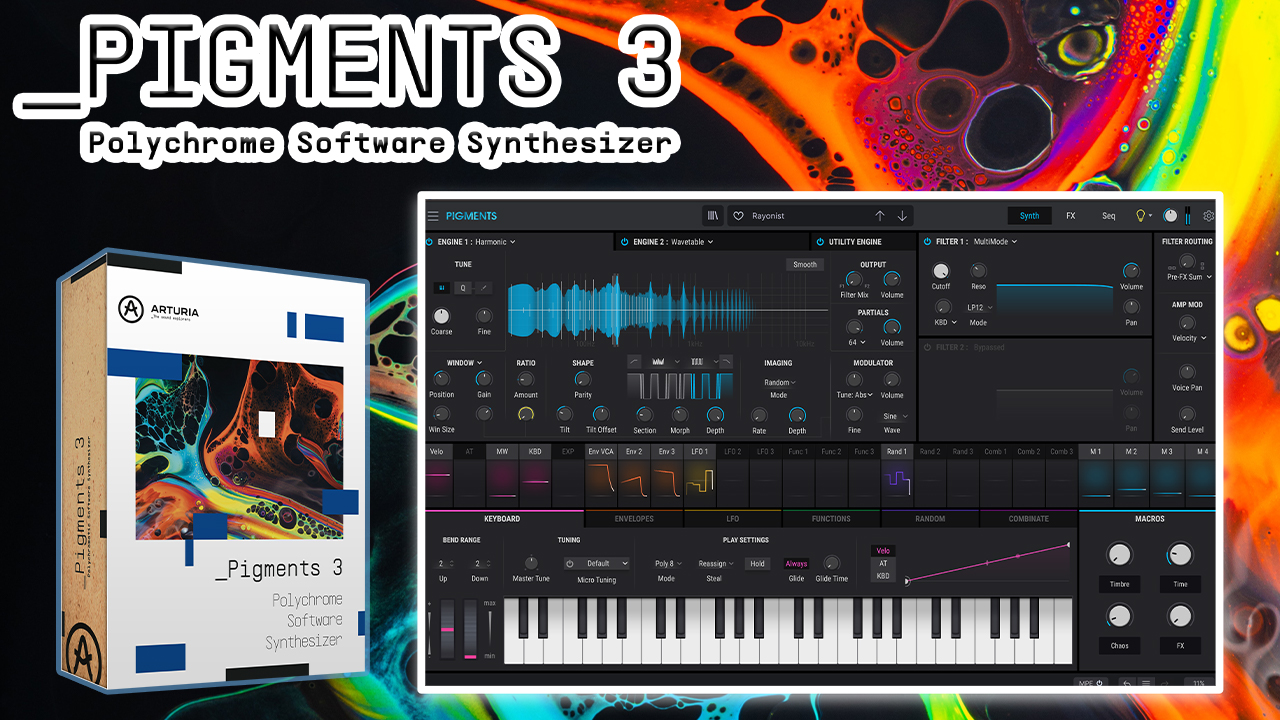Screen dimensions: 1280x720
Task: Go to previous preset using up arrow
Action: click(880, 216)
